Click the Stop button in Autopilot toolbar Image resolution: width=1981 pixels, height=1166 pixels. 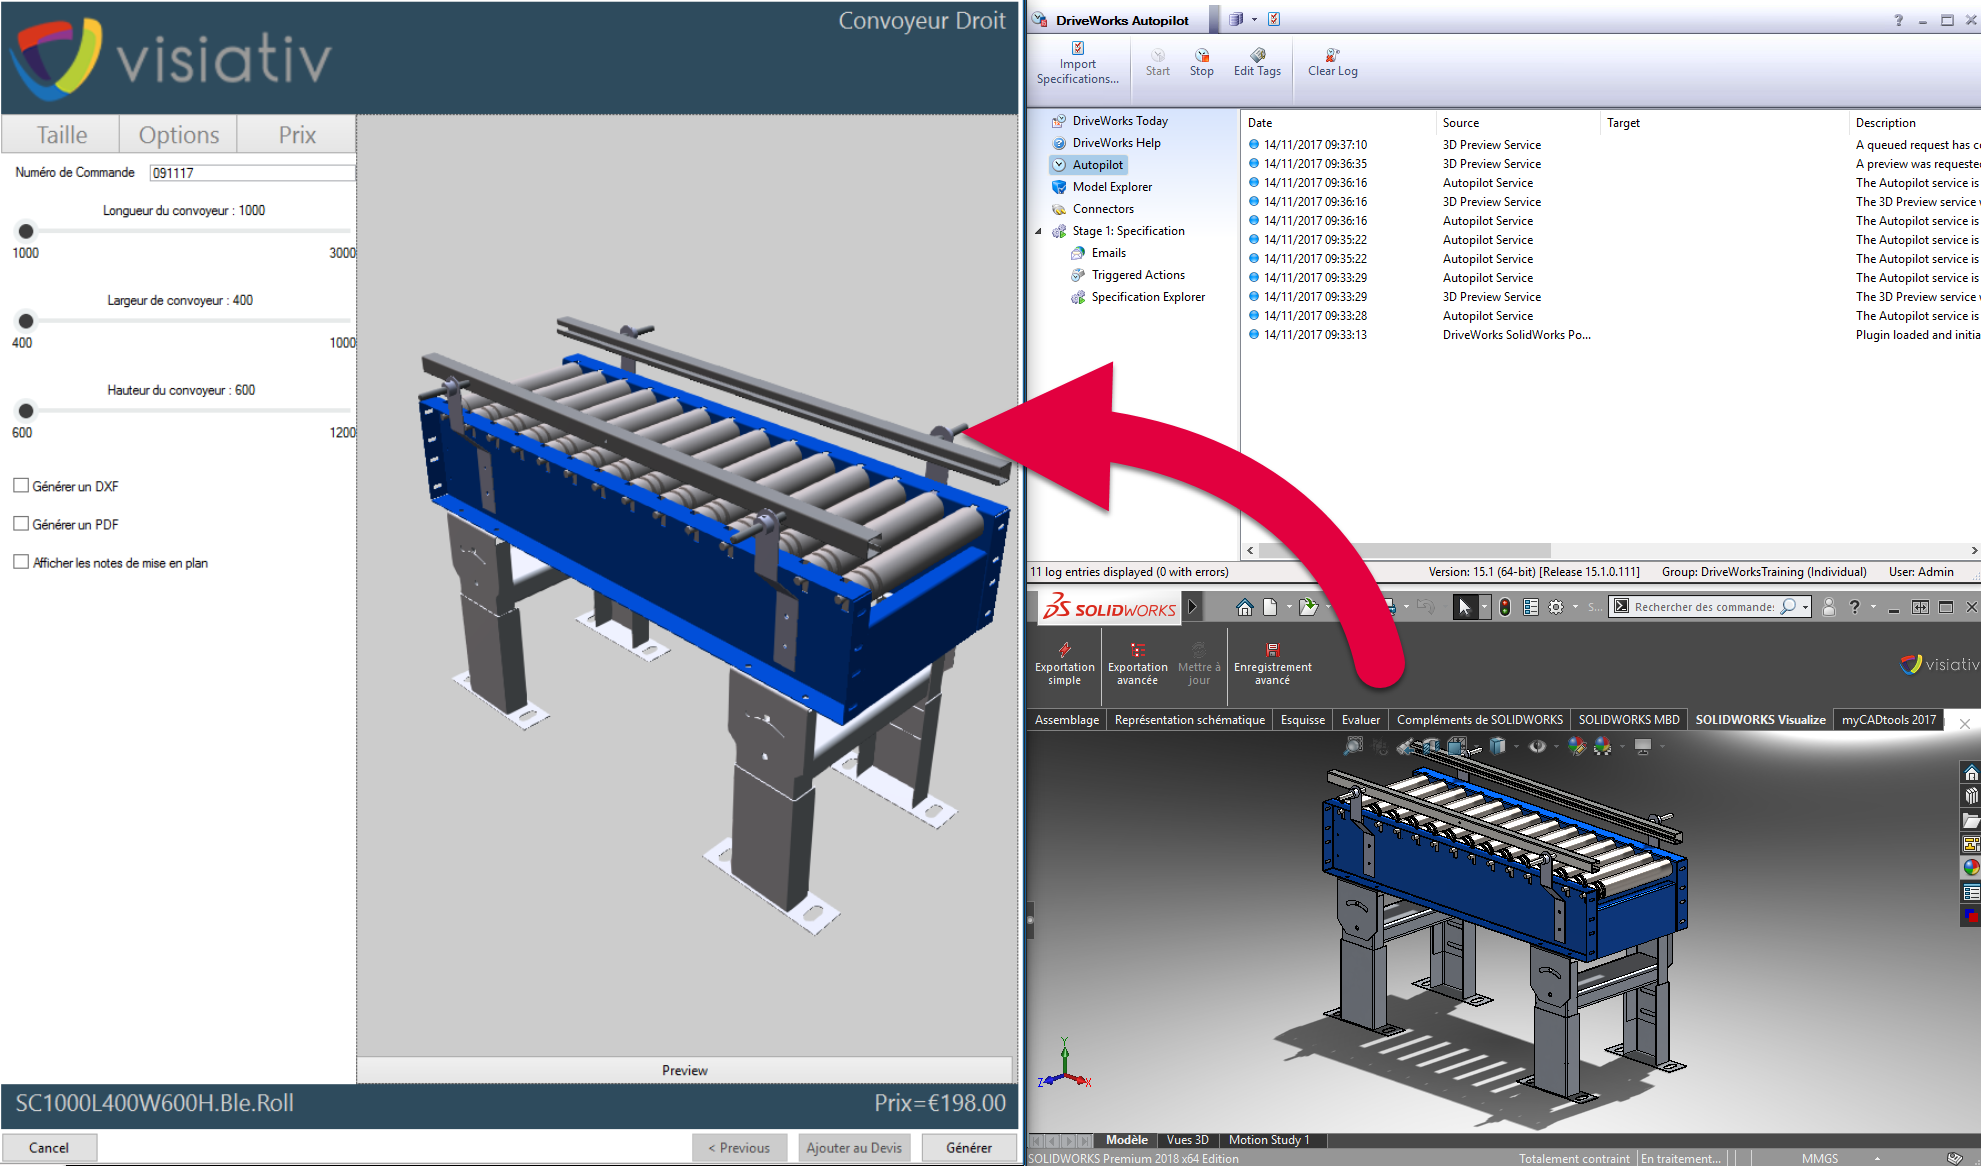[1201, 63]
